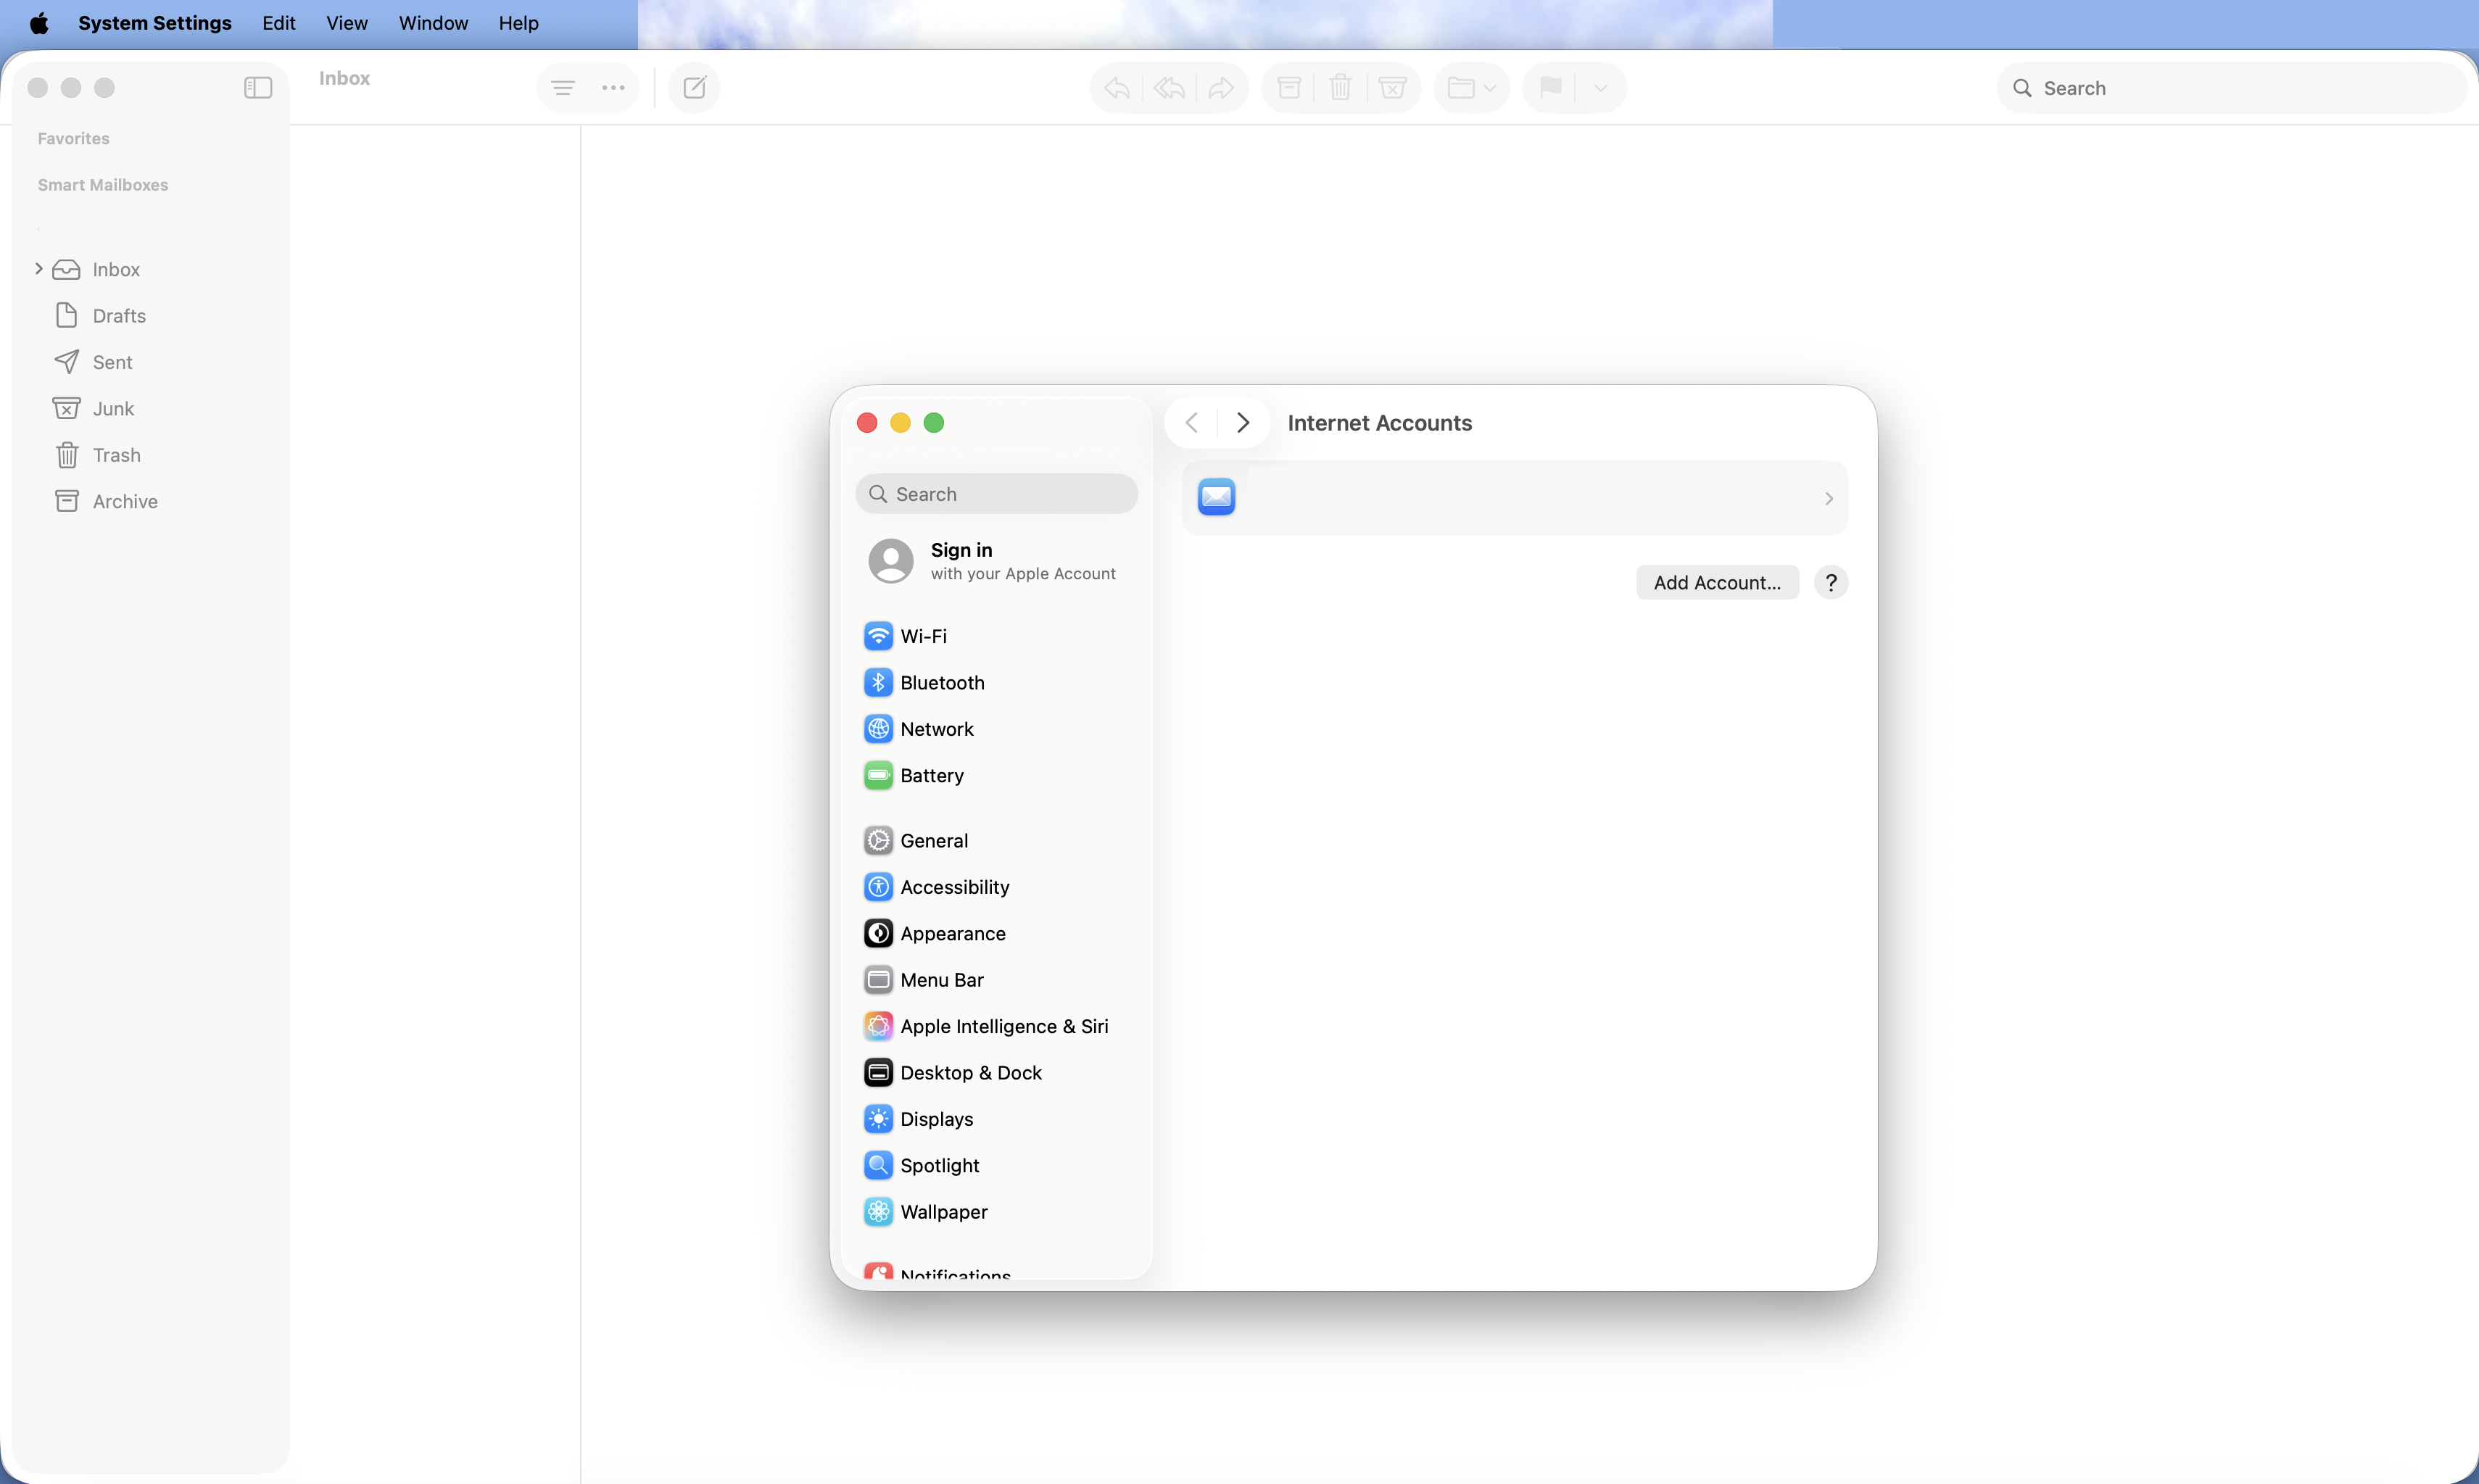Compose a new message in Mail
This screenshot has width=2479, height=1484.
694,88
